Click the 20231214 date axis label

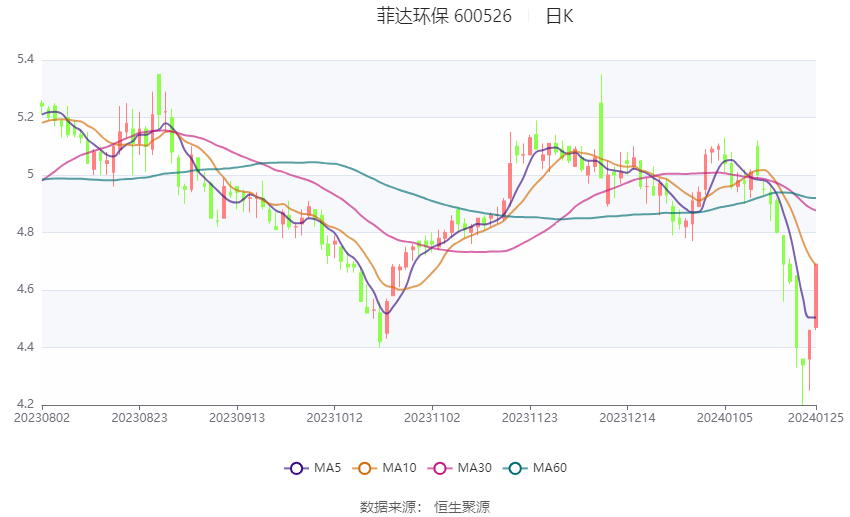pos(627,418)
